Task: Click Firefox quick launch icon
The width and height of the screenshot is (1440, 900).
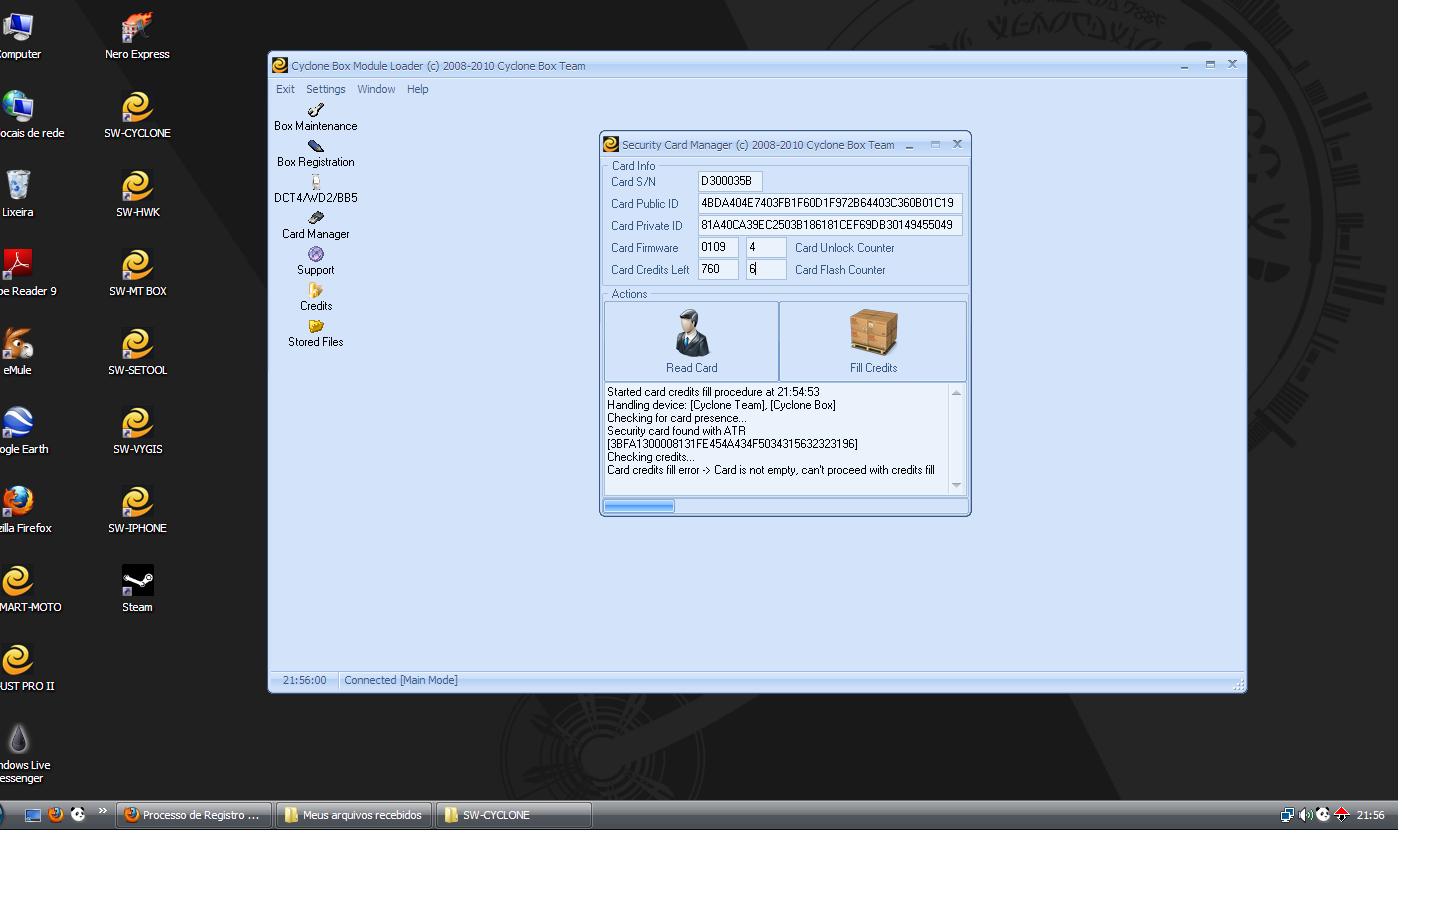Action: (x=56, y=815)
